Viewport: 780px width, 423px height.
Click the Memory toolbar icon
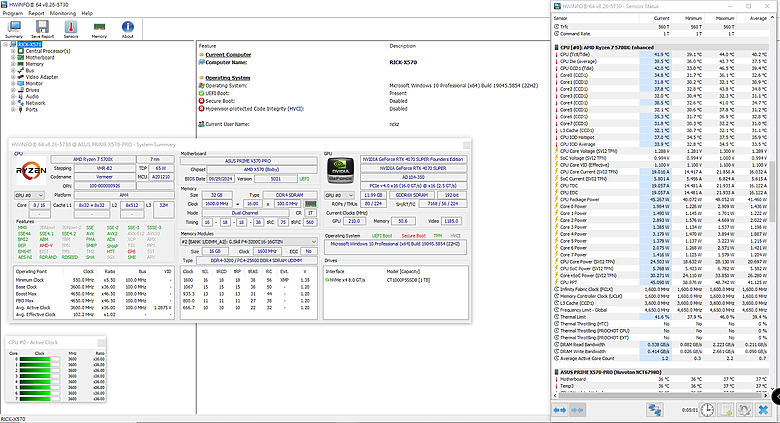coord(99,29)
